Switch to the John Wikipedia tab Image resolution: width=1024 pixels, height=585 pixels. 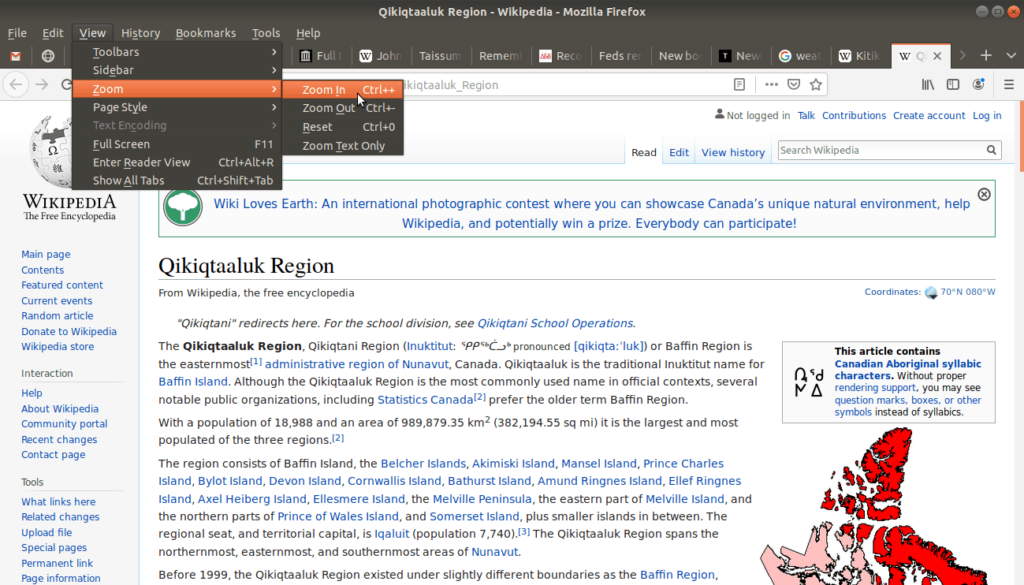[380, 56]
